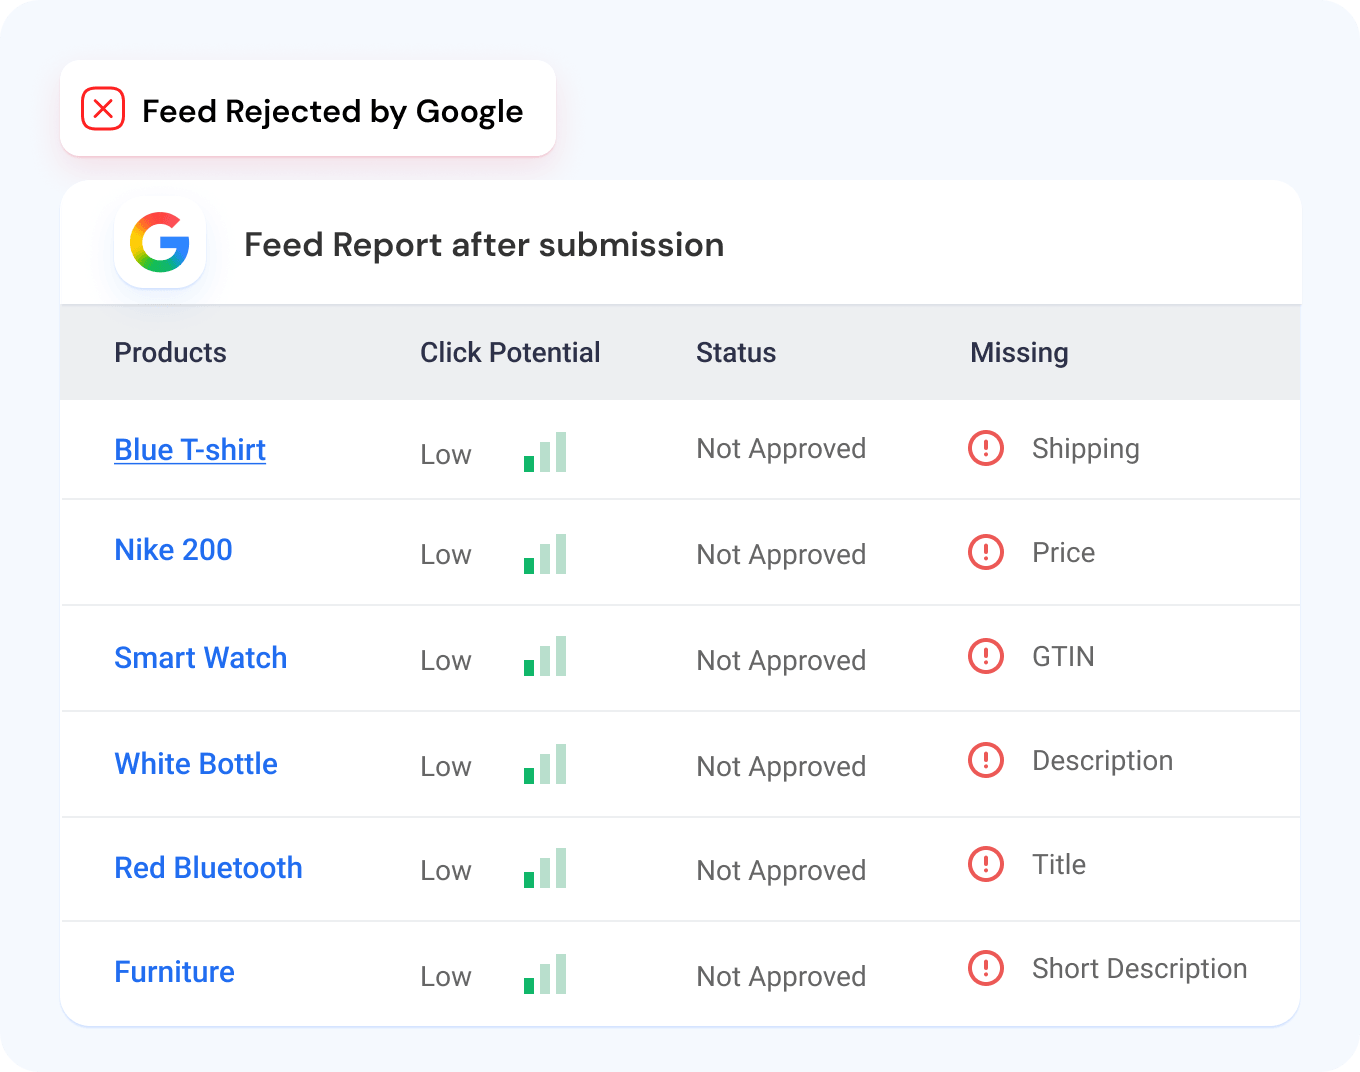Open the Blue T-shirt product link
Viewport: 1360px width, 1072px height.
click(190, 450)
